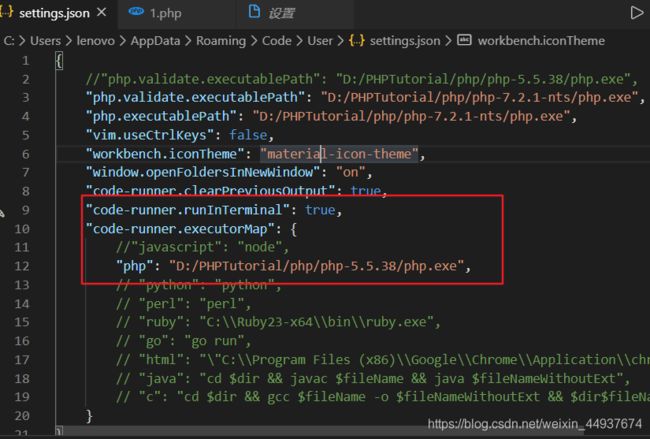Click the commented "html" Chrome path line
The width and height of the screenshot is (650, 439).
[383, 360]
